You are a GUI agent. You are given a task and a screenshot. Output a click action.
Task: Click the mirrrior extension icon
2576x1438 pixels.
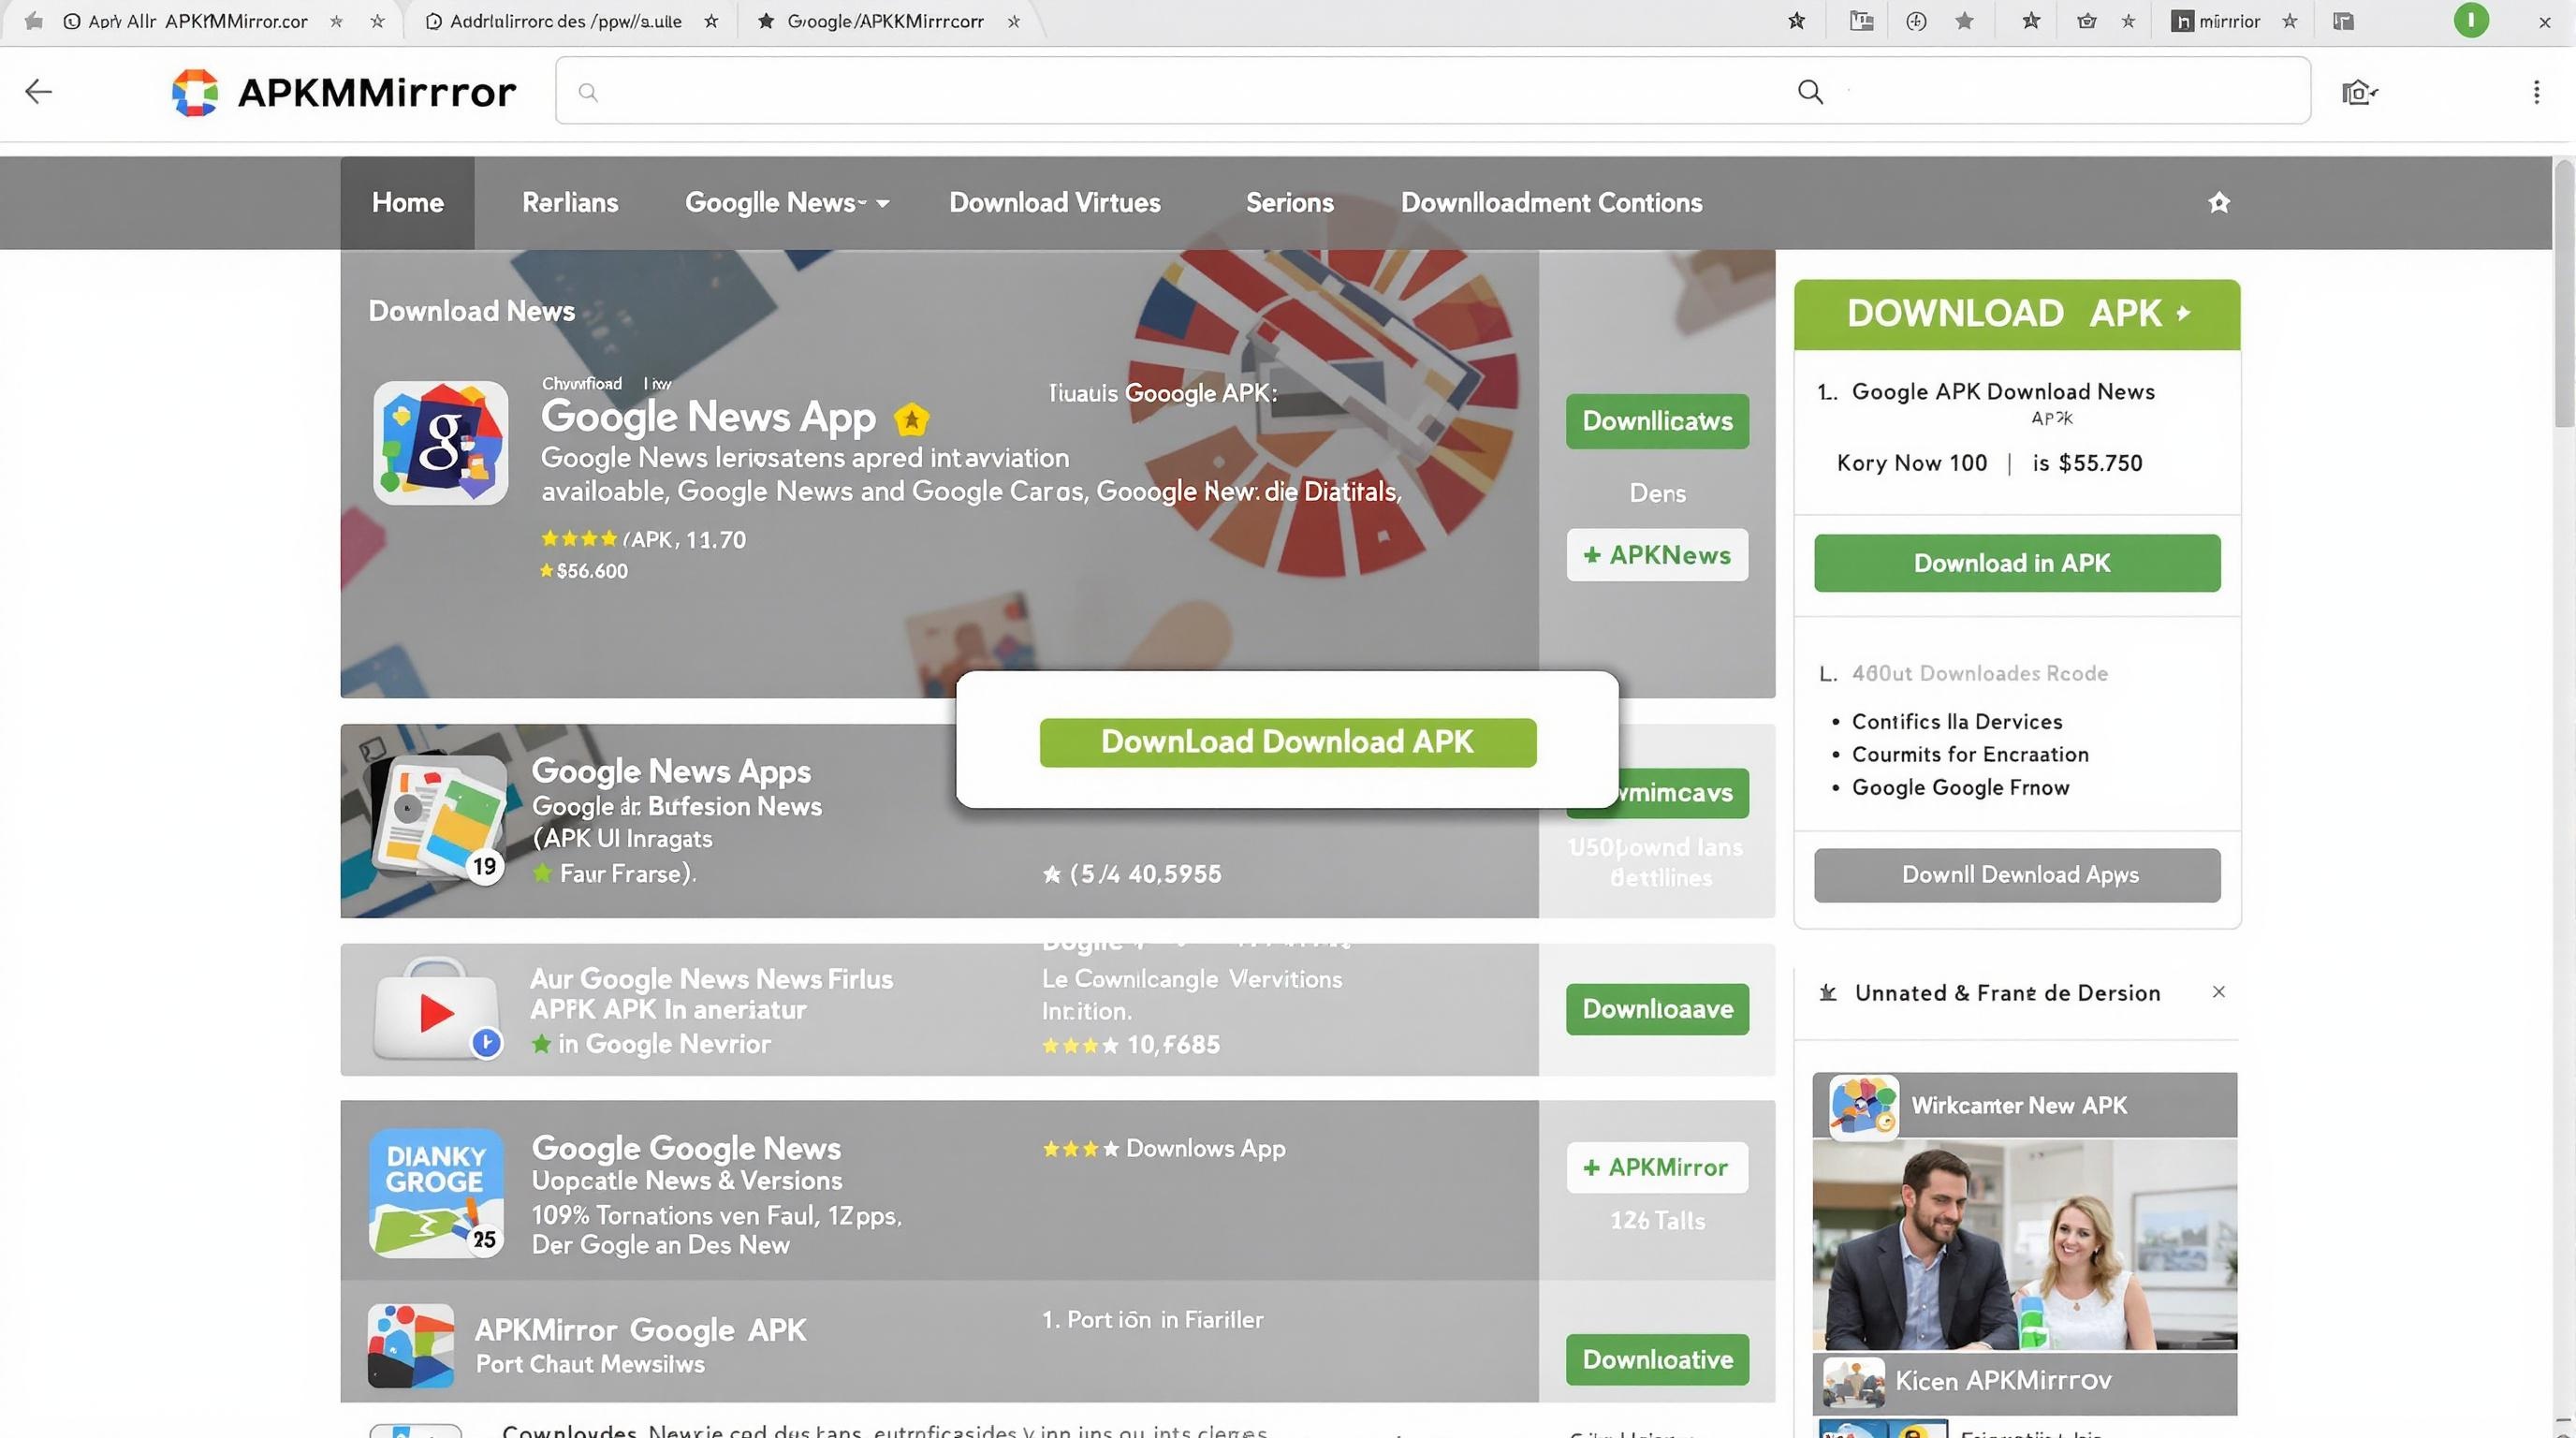[x=2181, y=21]
